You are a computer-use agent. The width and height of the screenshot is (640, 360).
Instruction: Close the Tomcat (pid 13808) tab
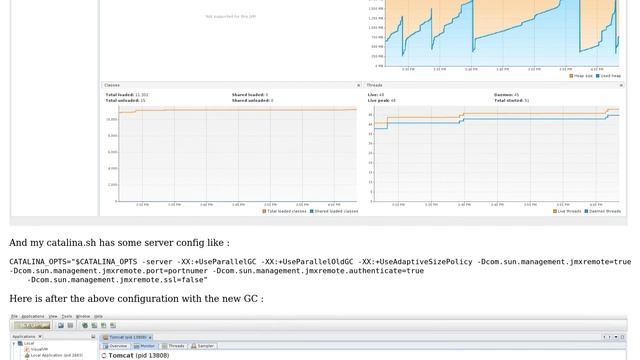pos(150,338)
